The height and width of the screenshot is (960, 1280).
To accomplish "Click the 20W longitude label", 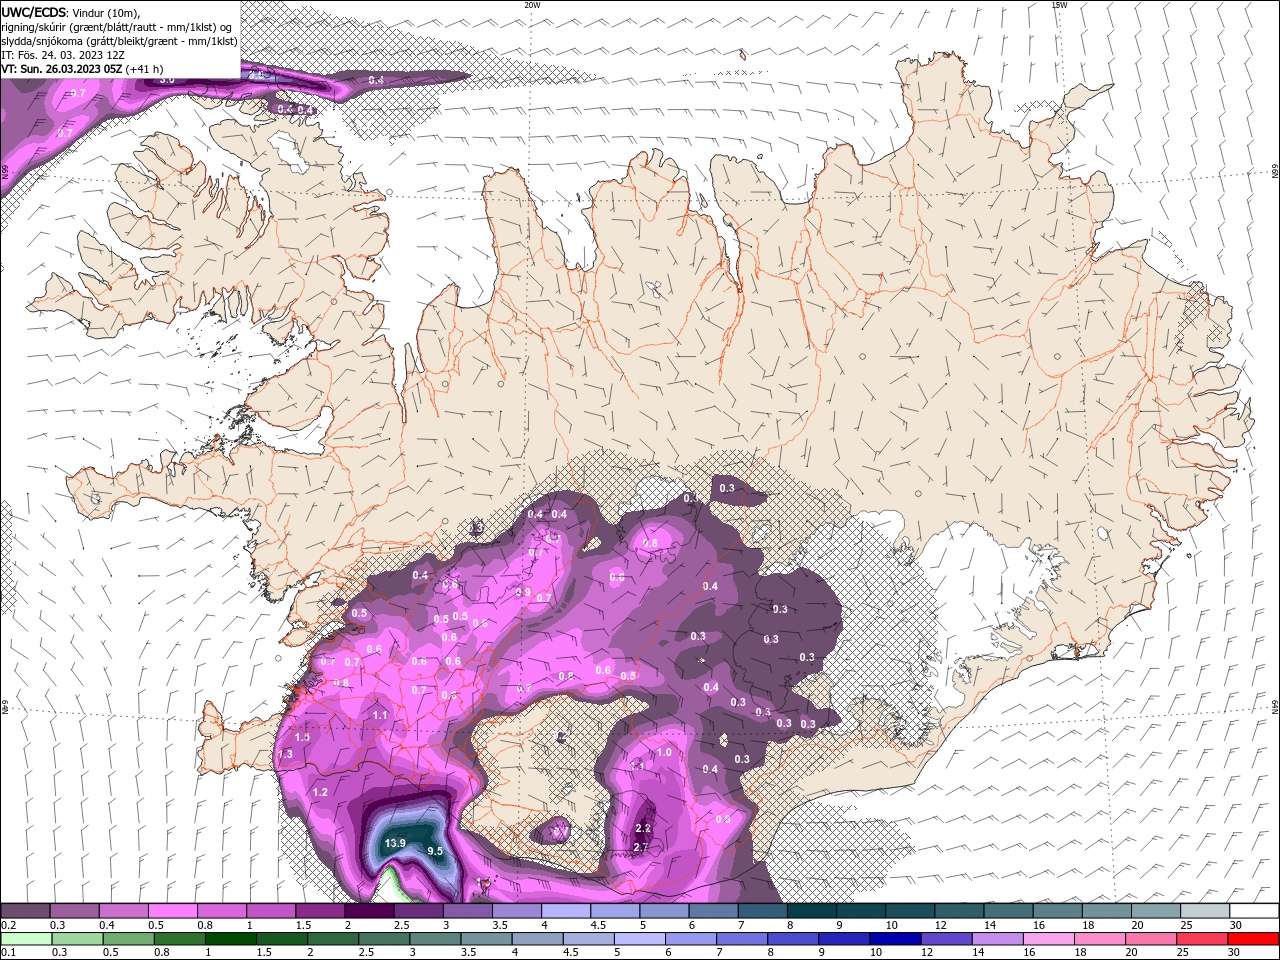I will pyautogui.click(x=532, y=5).
